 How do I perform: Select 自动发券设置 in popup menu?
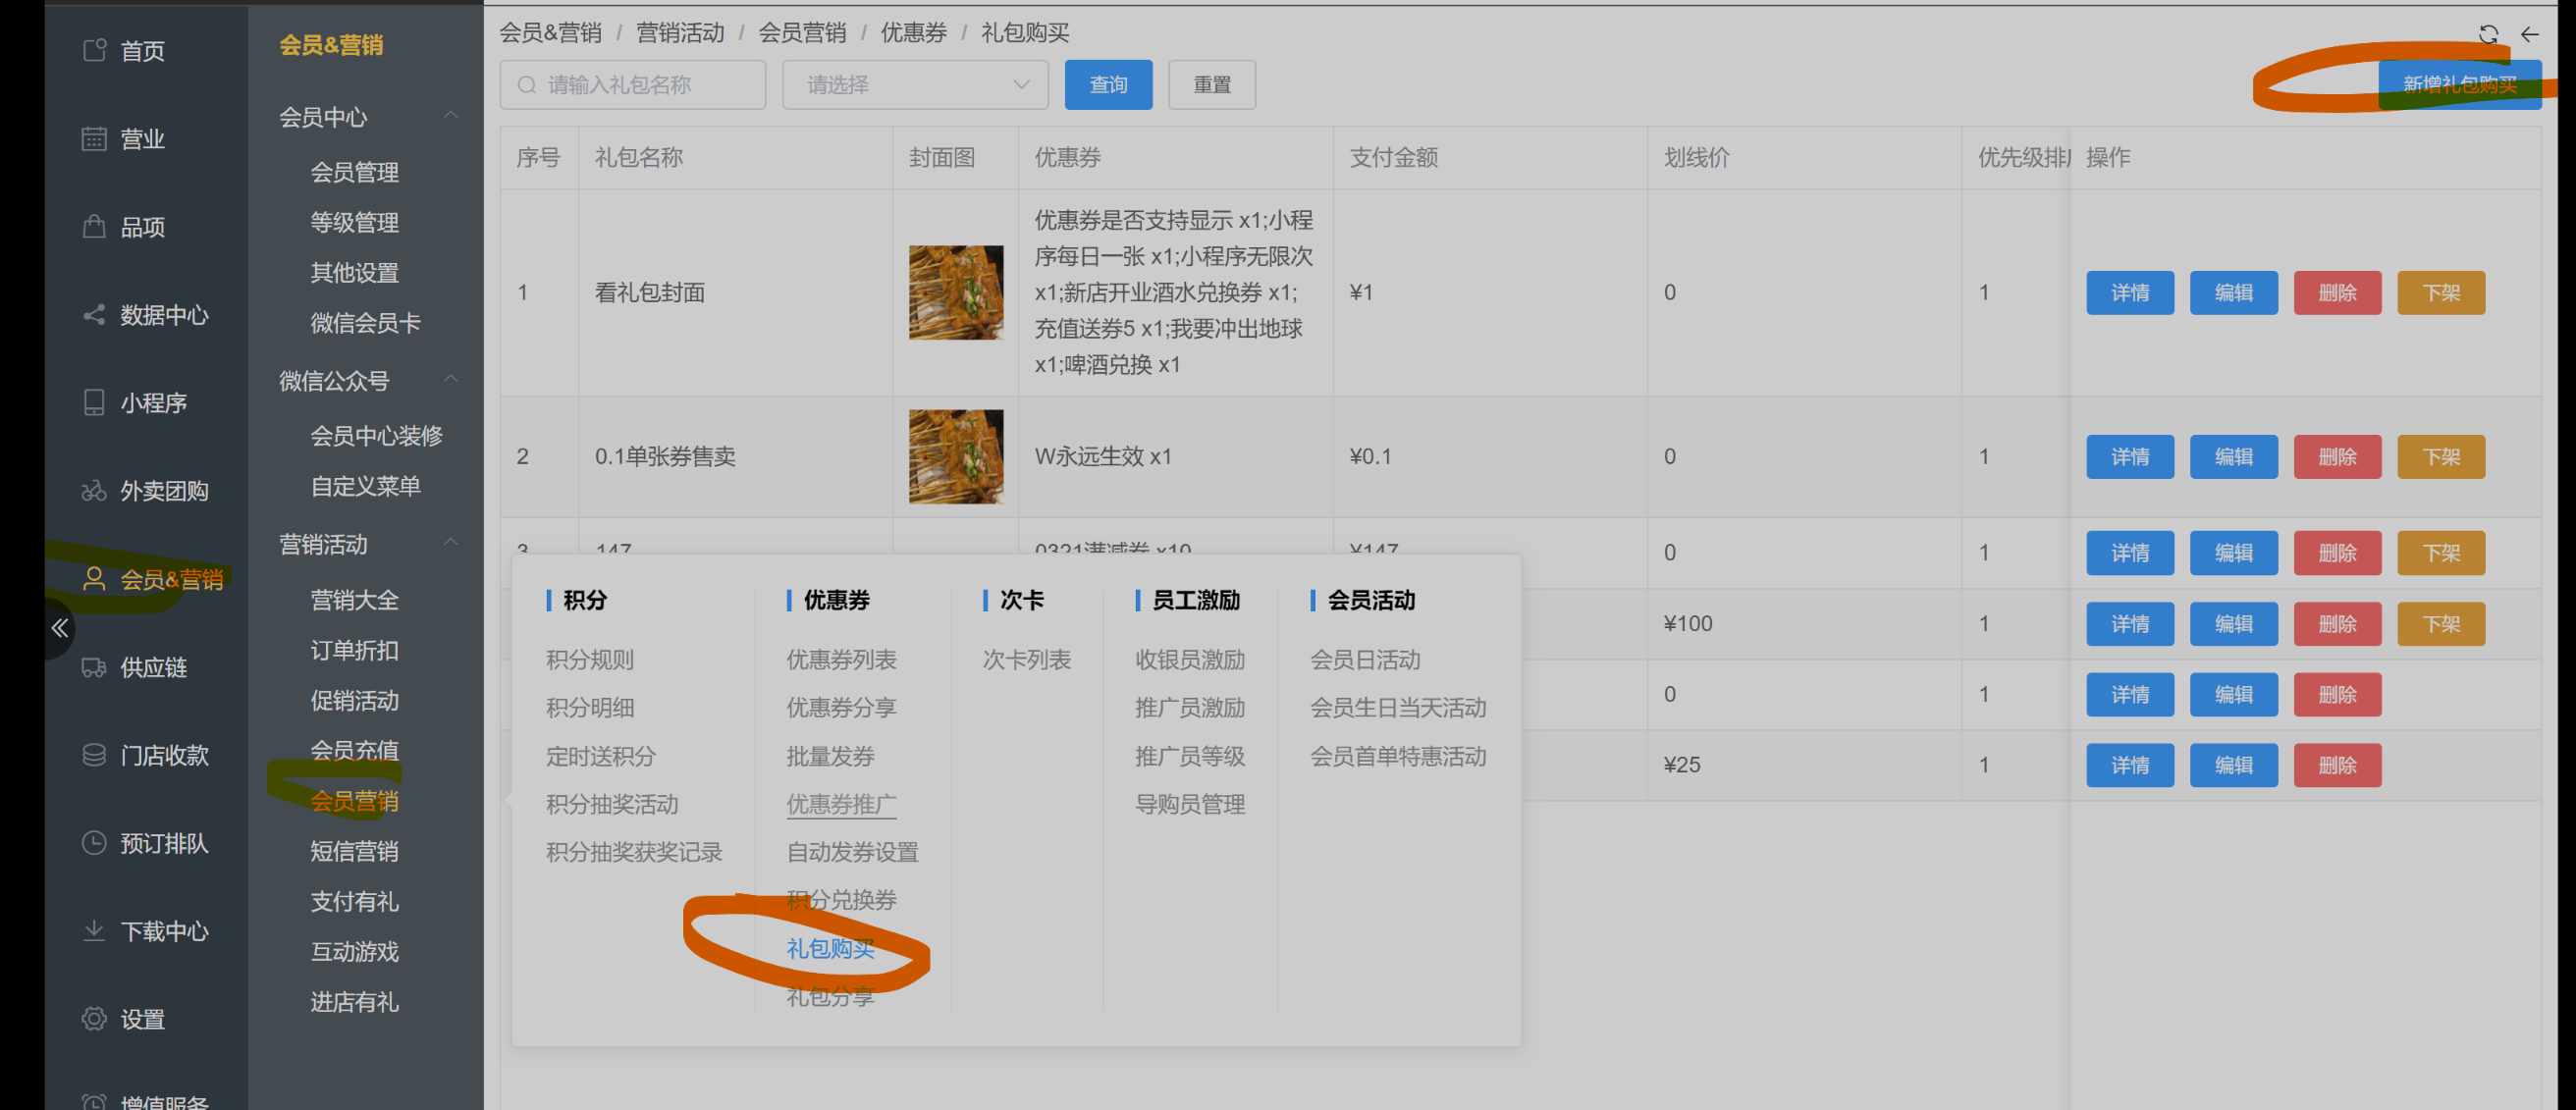pyautogui.click(x=853, y=852)
